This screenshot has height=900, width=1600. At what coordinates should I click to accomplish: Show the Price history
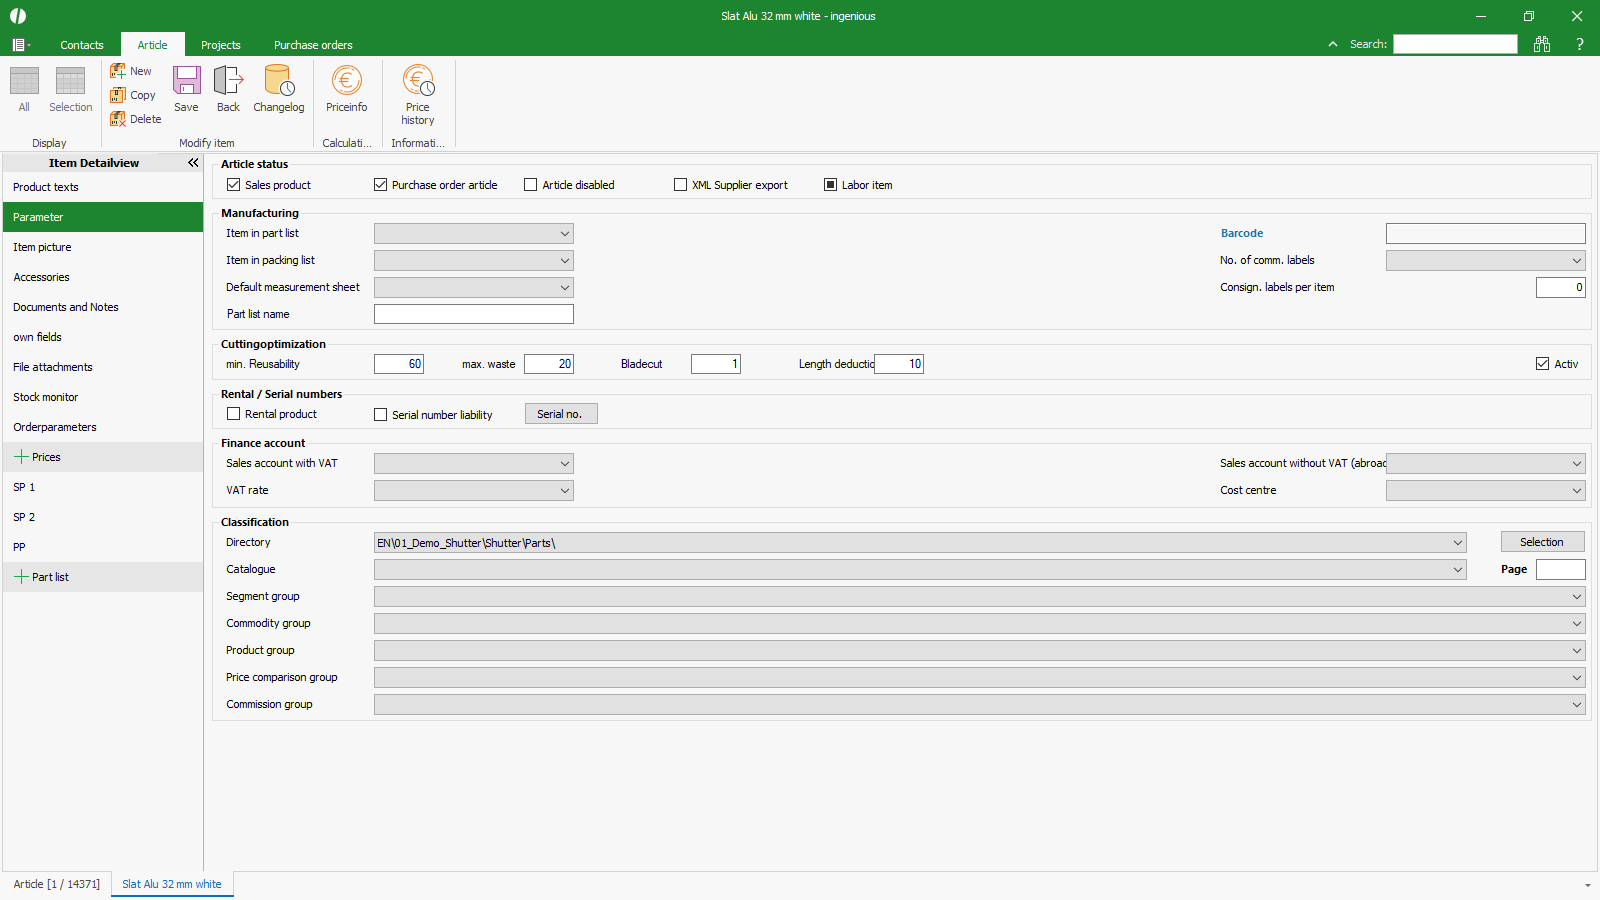[418, 94]
